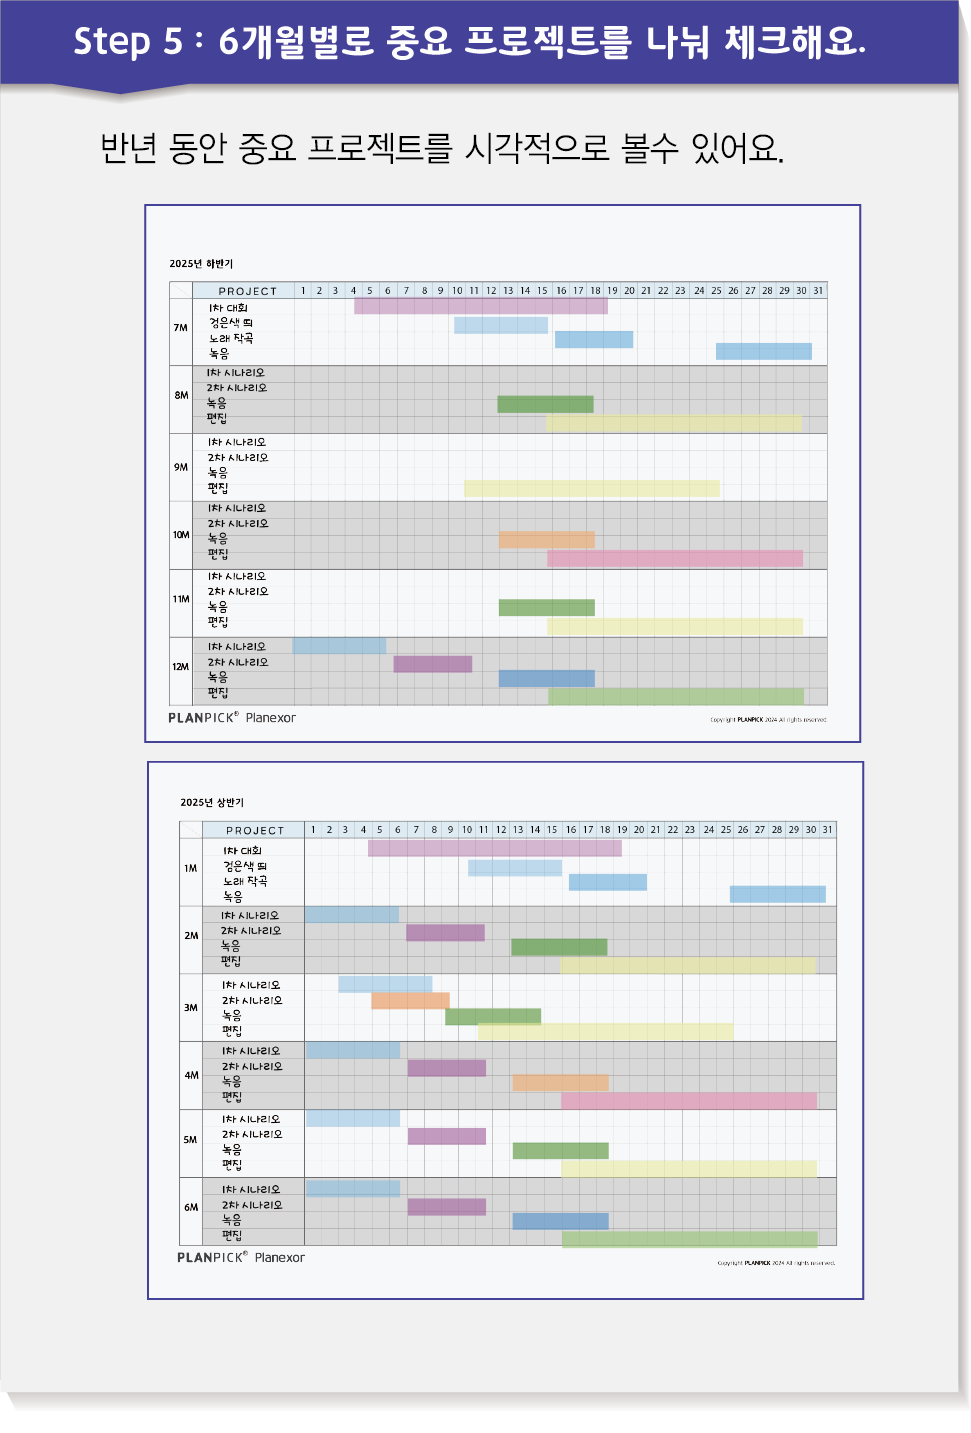Screen dimensions: 971x1433
Task: Select the 5M month label
Action: [191, 1140]
